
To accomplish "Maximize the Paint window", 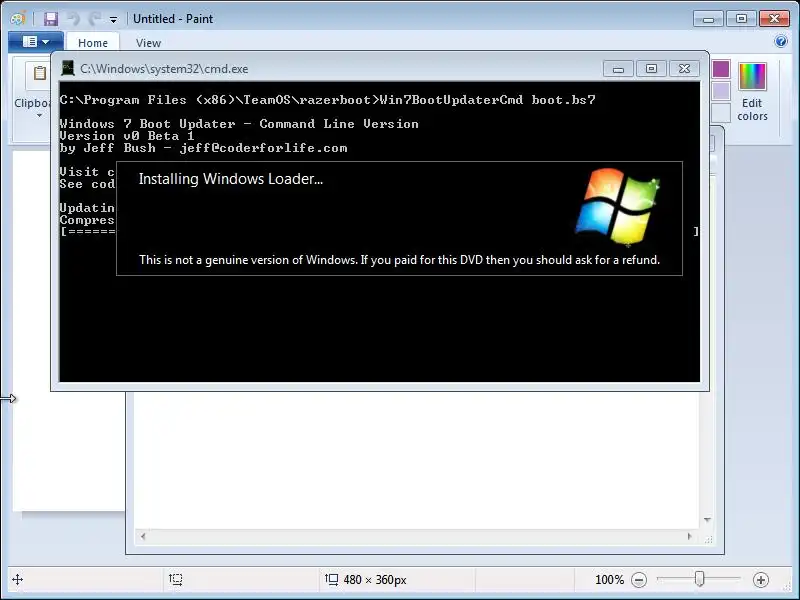I will coord(741,19).
